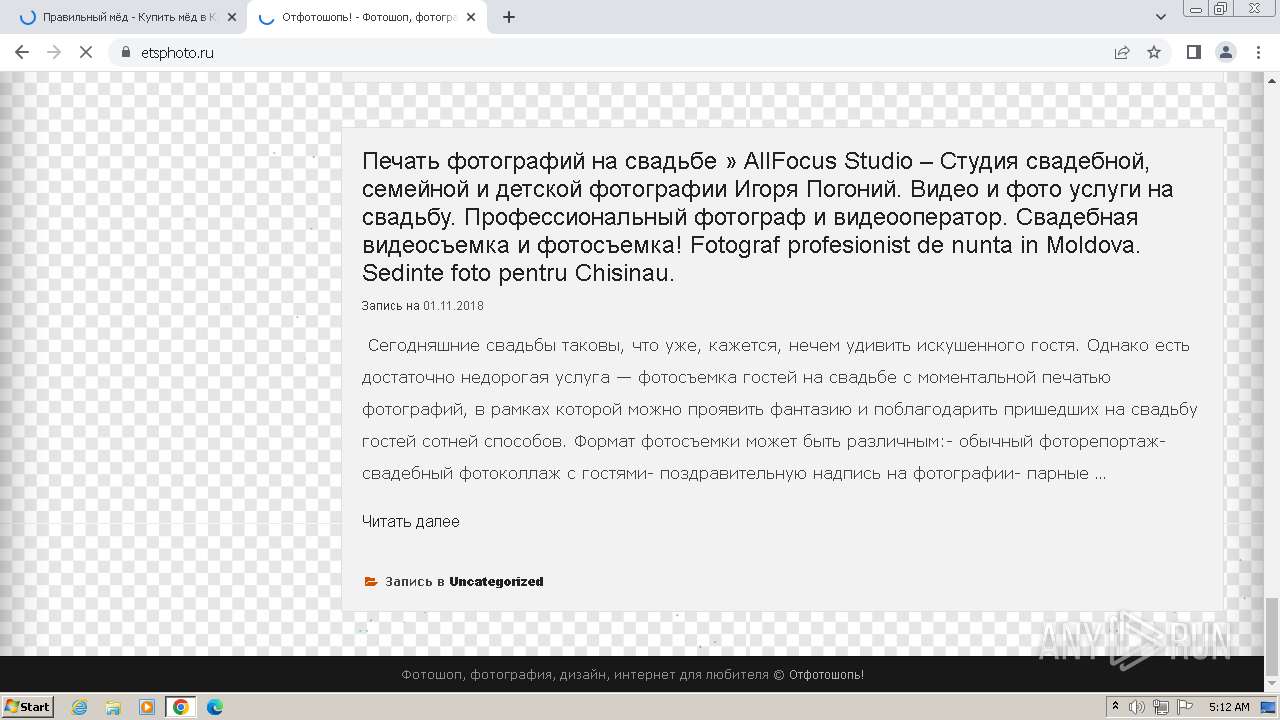Viewport: 1280px width, 720px height.
Task: Close the Правильный мёд tab
Action: point(232,17)
